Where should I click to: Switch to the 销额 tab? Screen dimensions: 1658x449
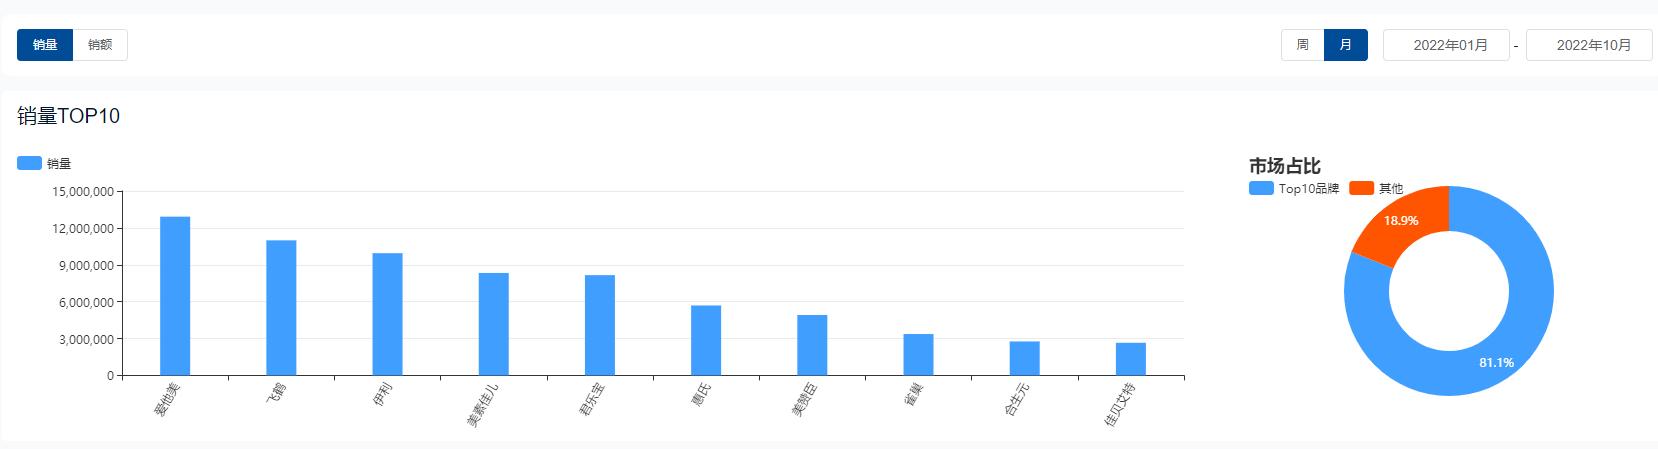coord(100,45)
